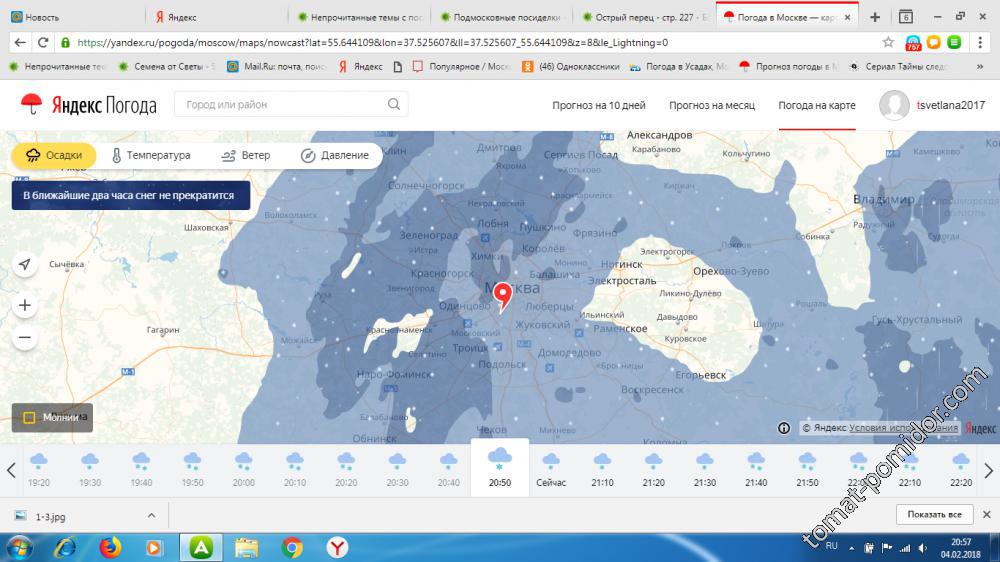
Task: Click the red Moscow location pin
Action: 503,297
